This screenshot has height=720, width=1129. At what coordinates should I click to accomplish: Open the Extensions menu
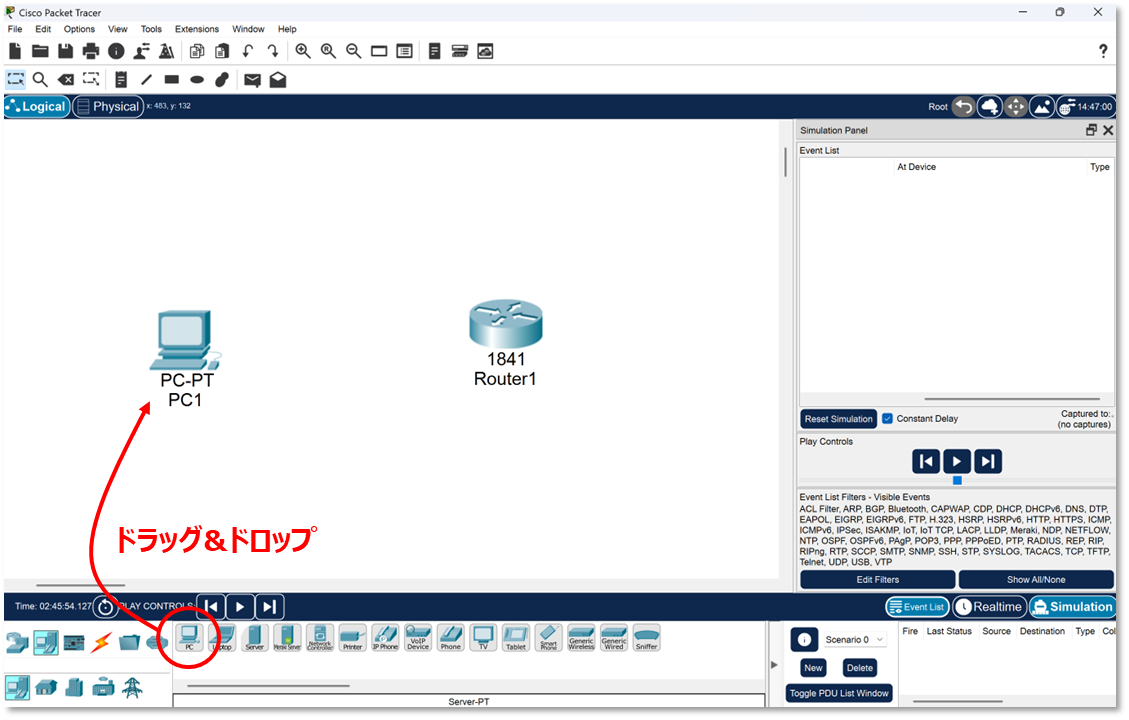pos(197,29)
